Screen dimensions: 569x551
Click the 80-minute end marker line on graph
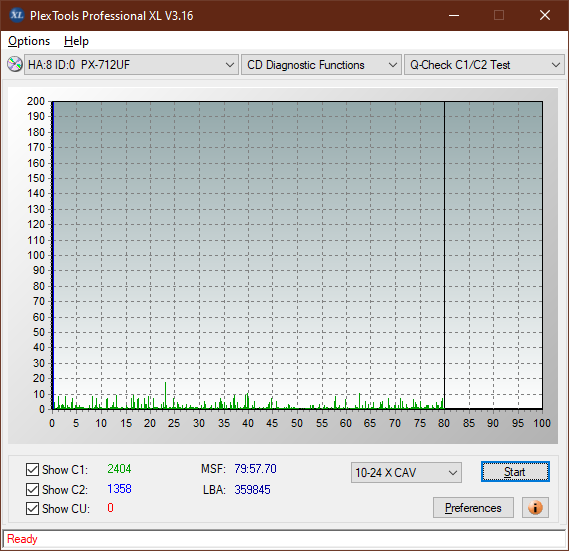click(x=444, y=254)
